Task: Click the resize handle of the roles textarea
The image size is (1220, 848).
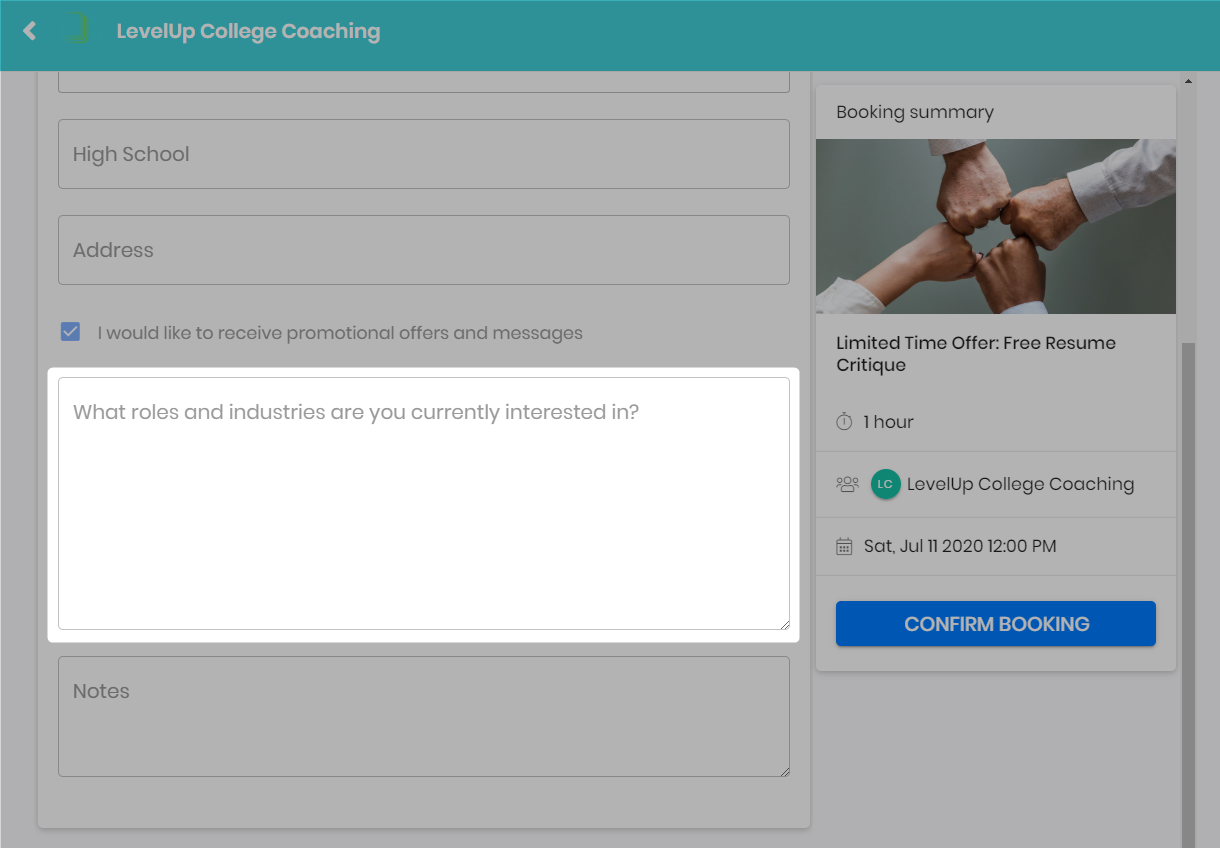Action: [x=783, y=623]
